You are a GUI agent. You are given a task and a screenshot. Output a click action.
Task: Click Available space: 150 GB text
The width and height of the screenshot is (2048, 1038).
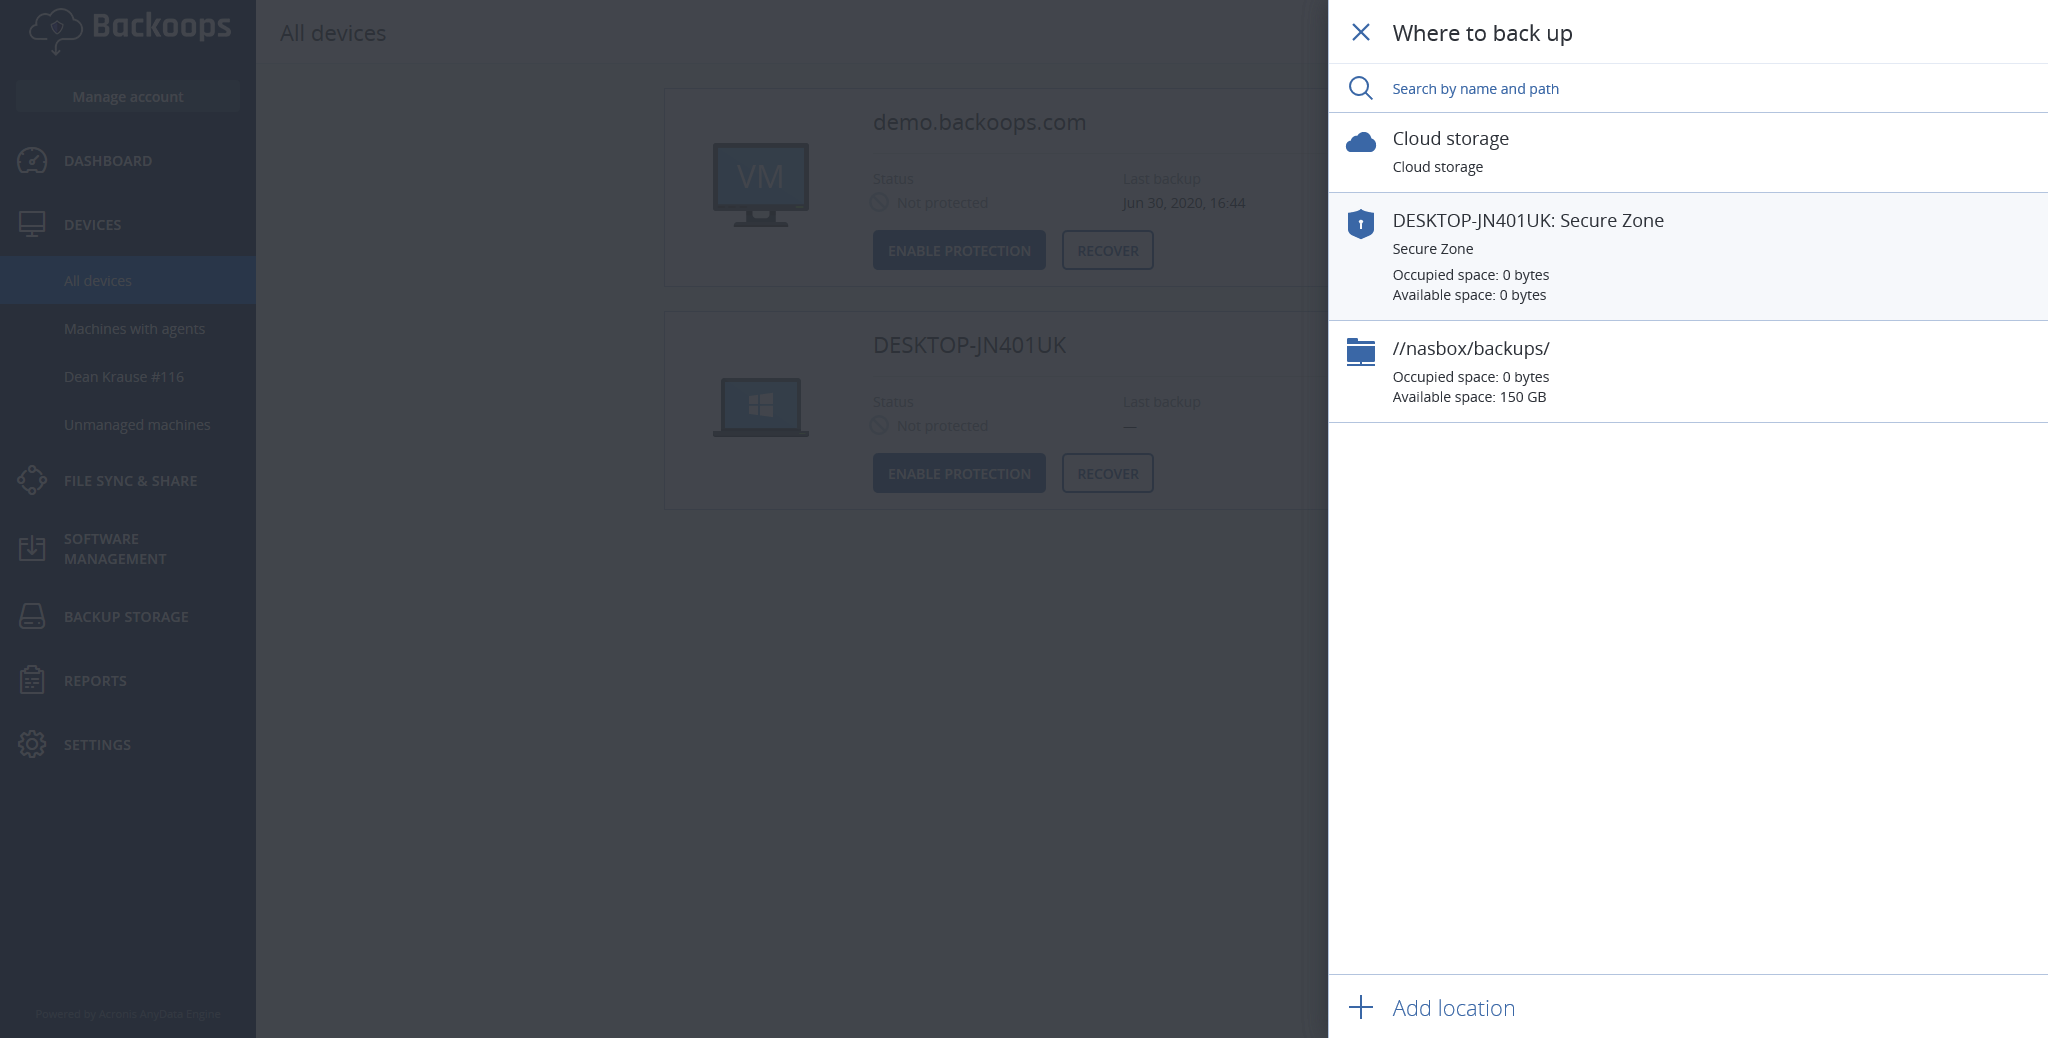point(1469,397)
